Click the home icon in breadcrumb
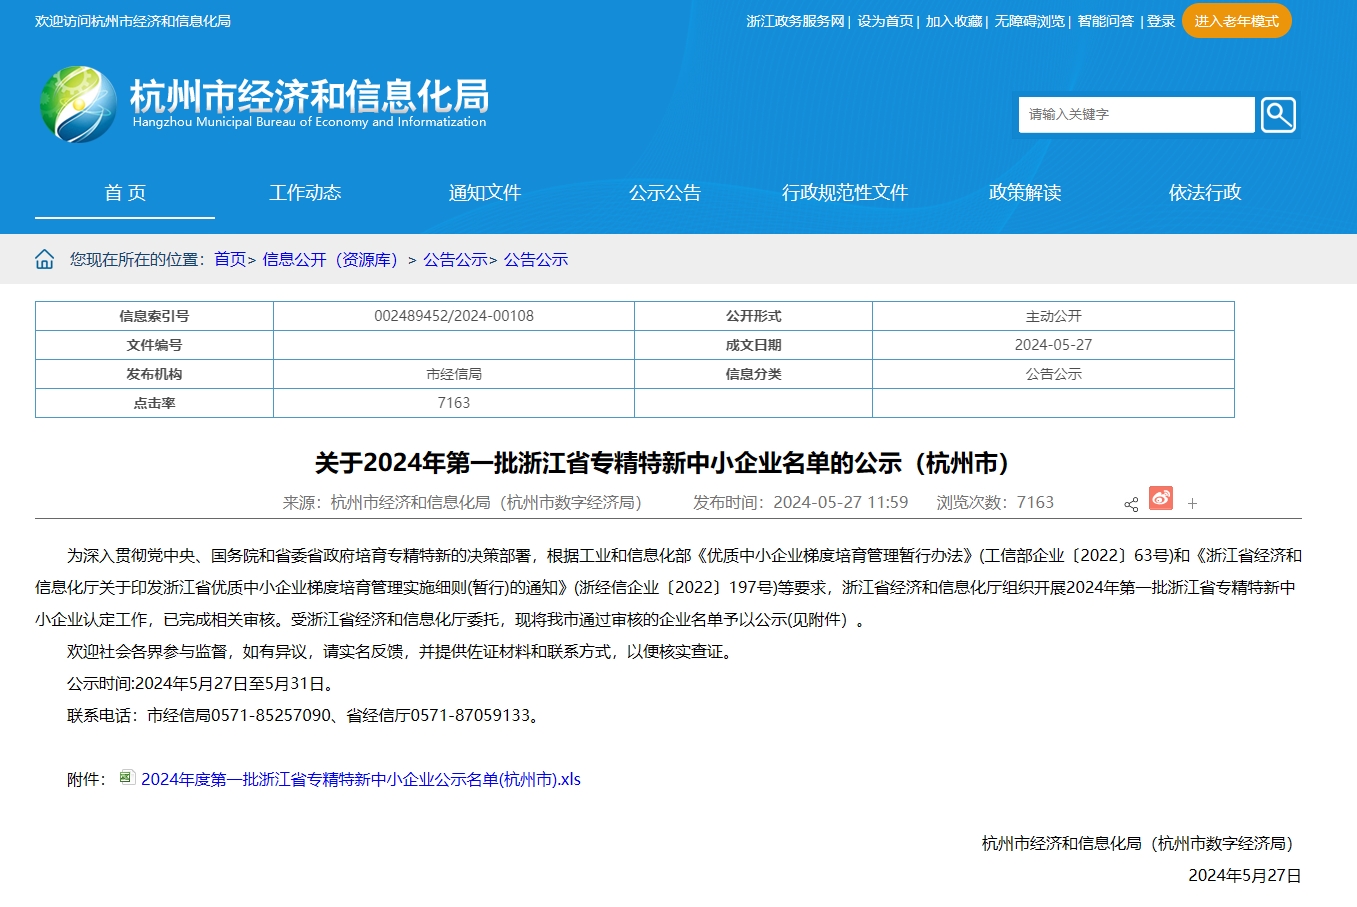Image resolution: width=1357 pixels, height=907 pixels. (x=45, y=260)
